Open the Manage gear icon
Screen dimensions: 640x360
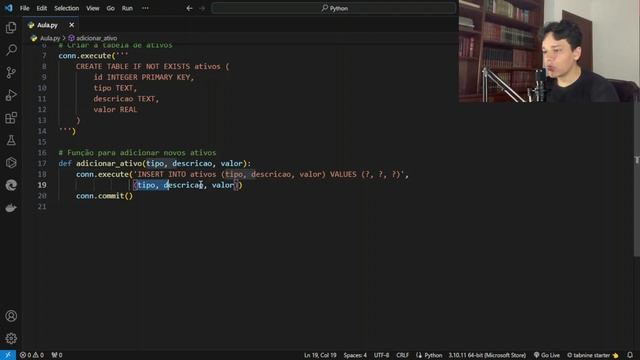coord(11,338)
